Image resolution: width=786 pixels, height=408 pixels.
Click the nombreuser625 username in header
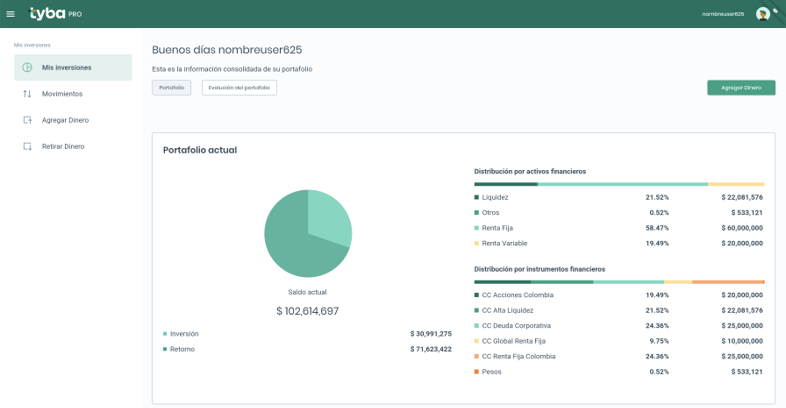click(x=722, y=14)
